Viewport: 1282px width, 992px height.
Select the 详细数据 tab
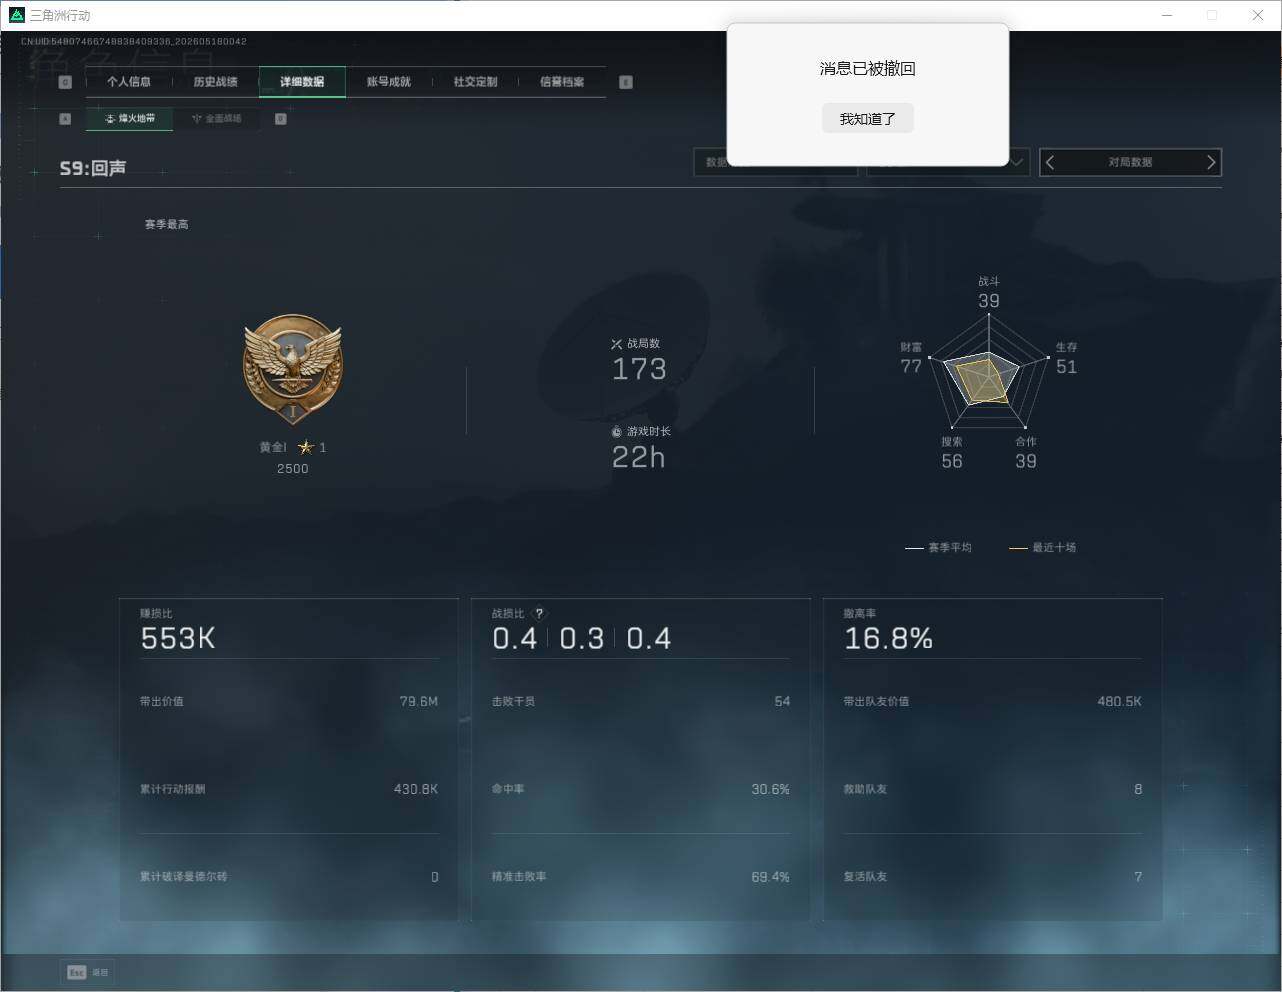[x=302, y=82]
